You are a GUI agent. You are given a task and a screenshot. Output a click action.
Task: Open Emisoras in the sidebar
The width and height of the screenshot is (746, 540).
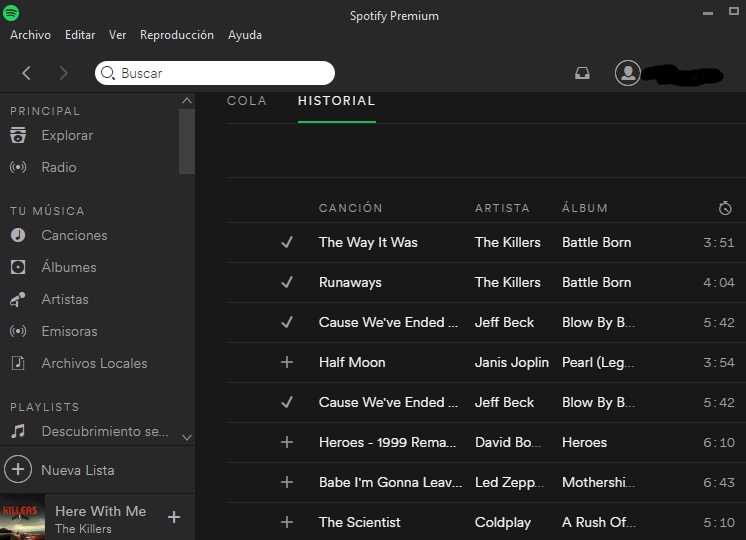coord(69,331)
